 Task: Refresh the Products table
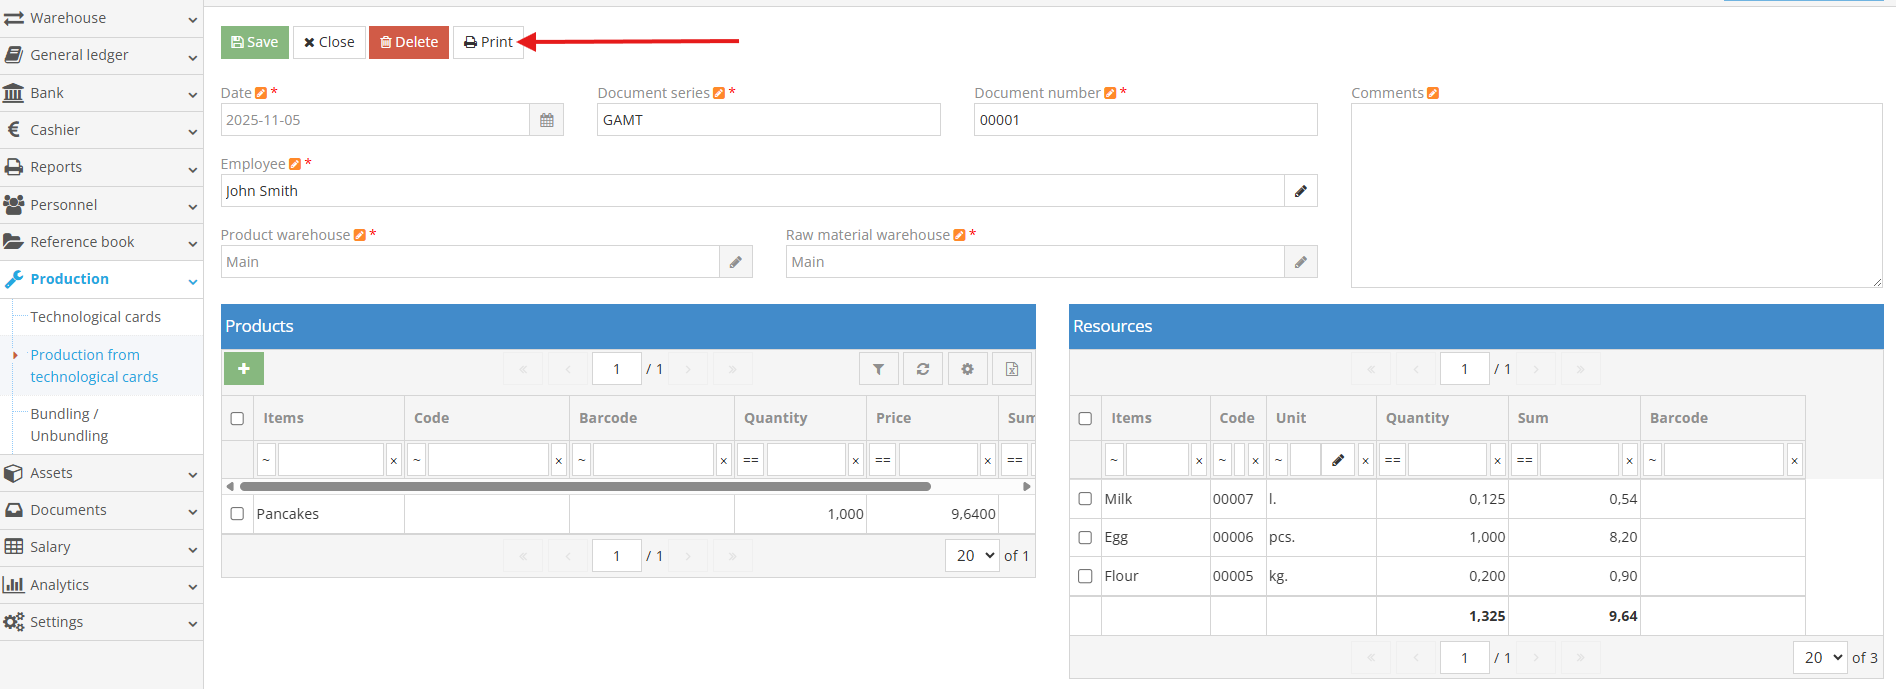[x=923, y=369]
